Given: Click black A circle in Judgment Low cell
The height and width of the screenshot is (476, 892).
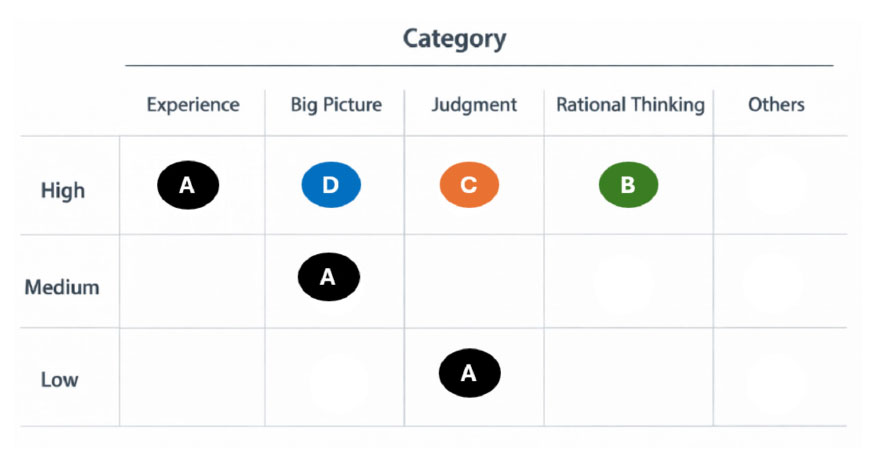Looking at the screenshot, I should point(470,373).
